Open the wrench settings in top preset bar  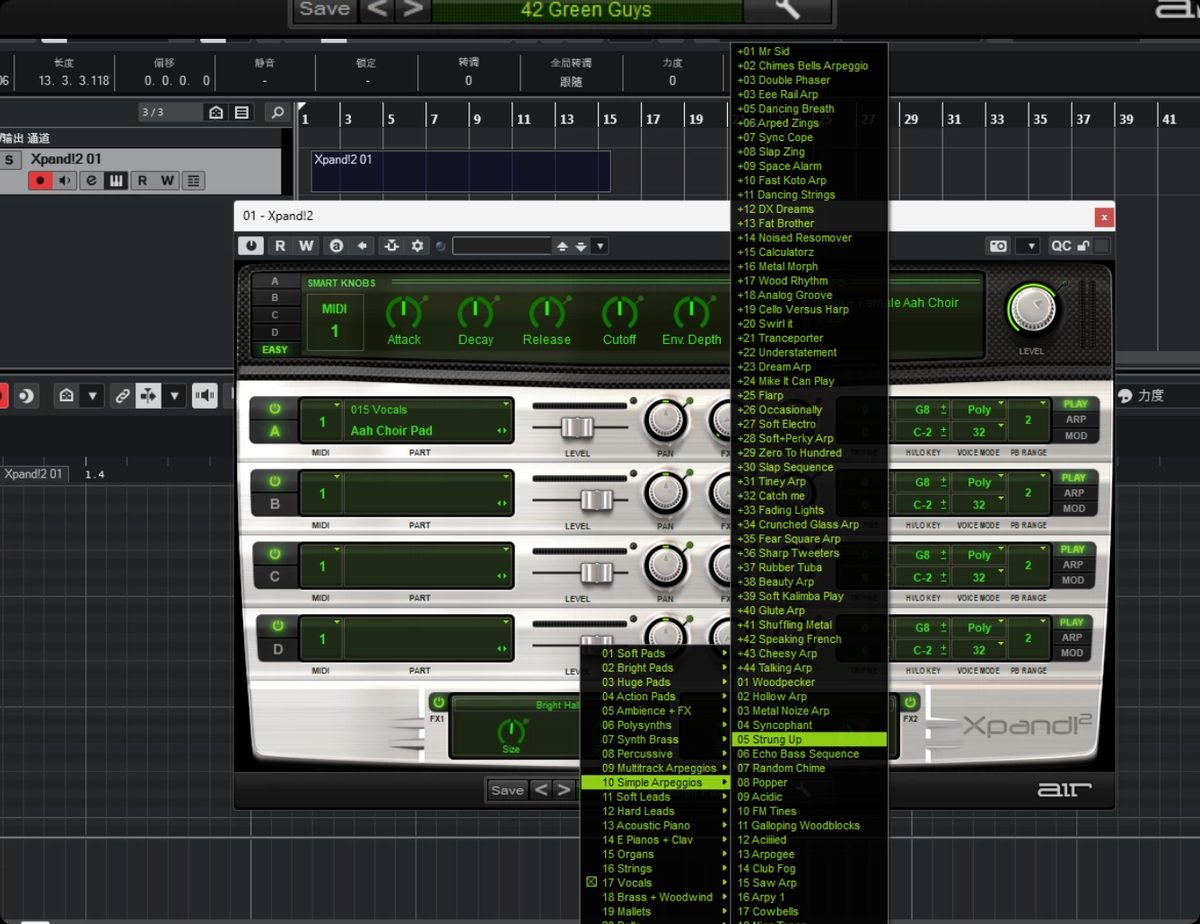[788, 9]
